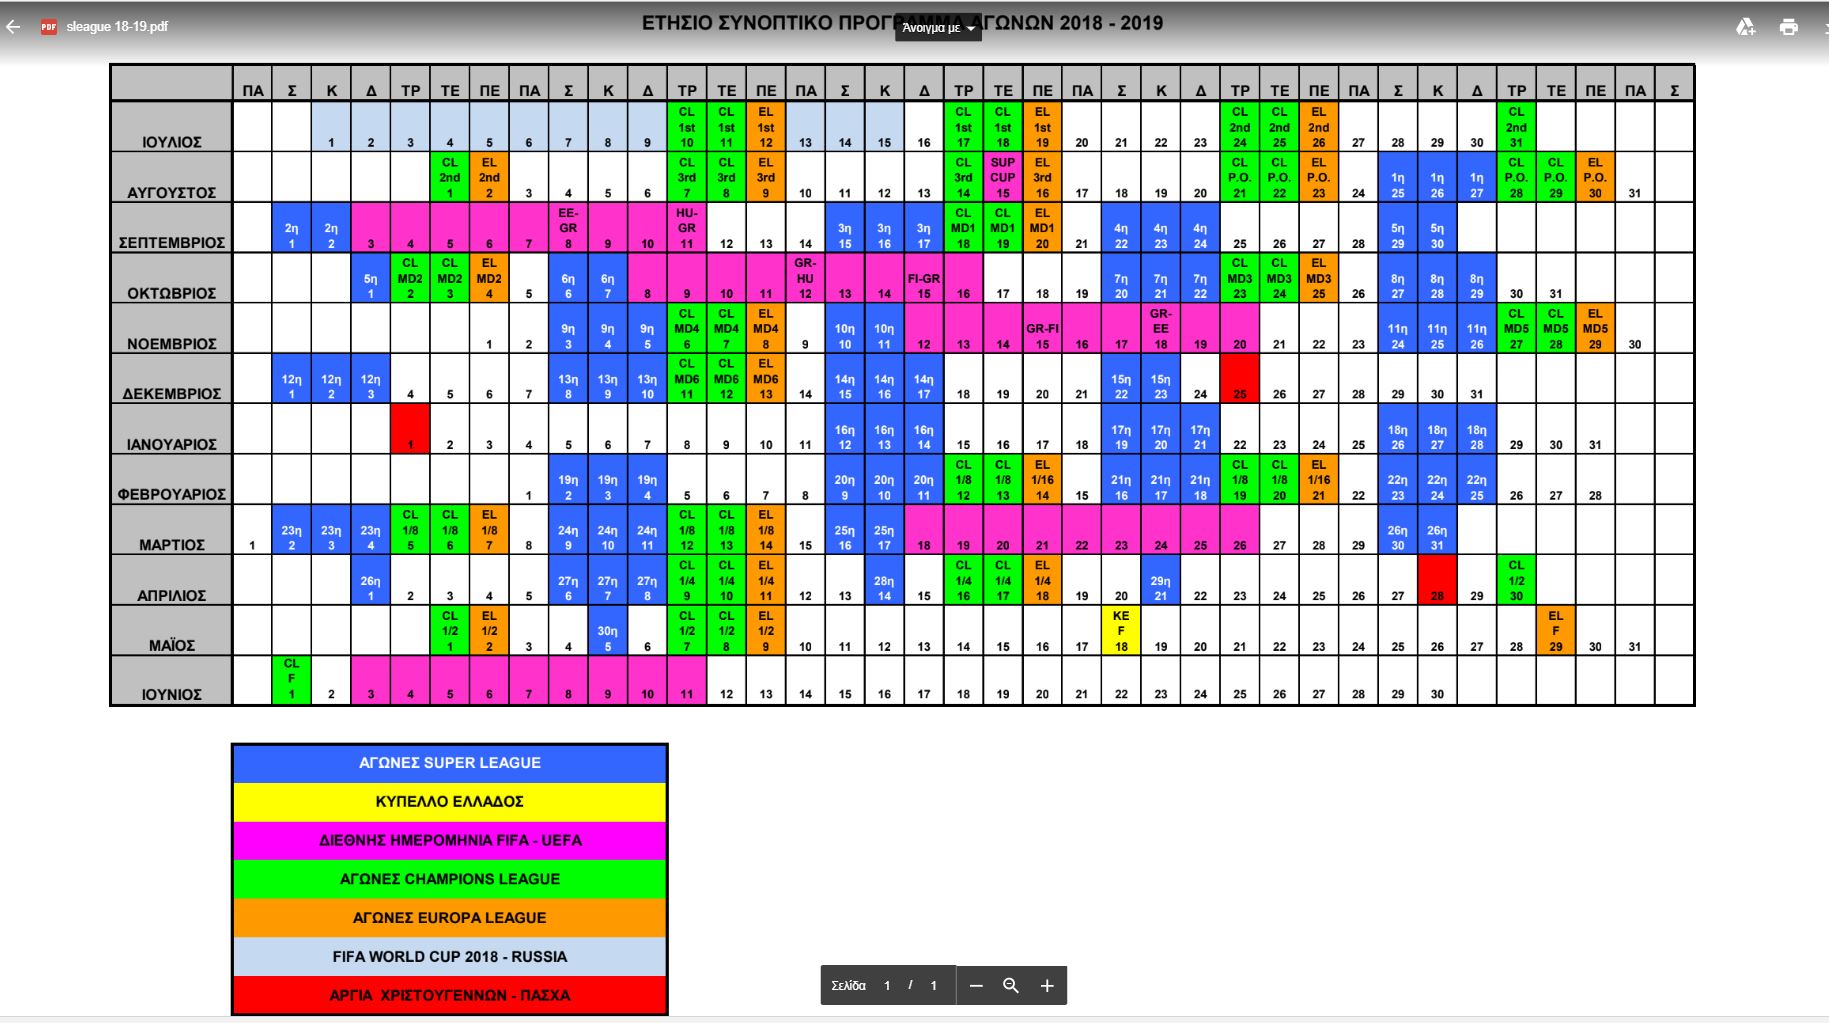Click the 'SUP CUP 15' cell in August
The width and height of the screenshot is (1829, 1023).
coord(1002,177)
